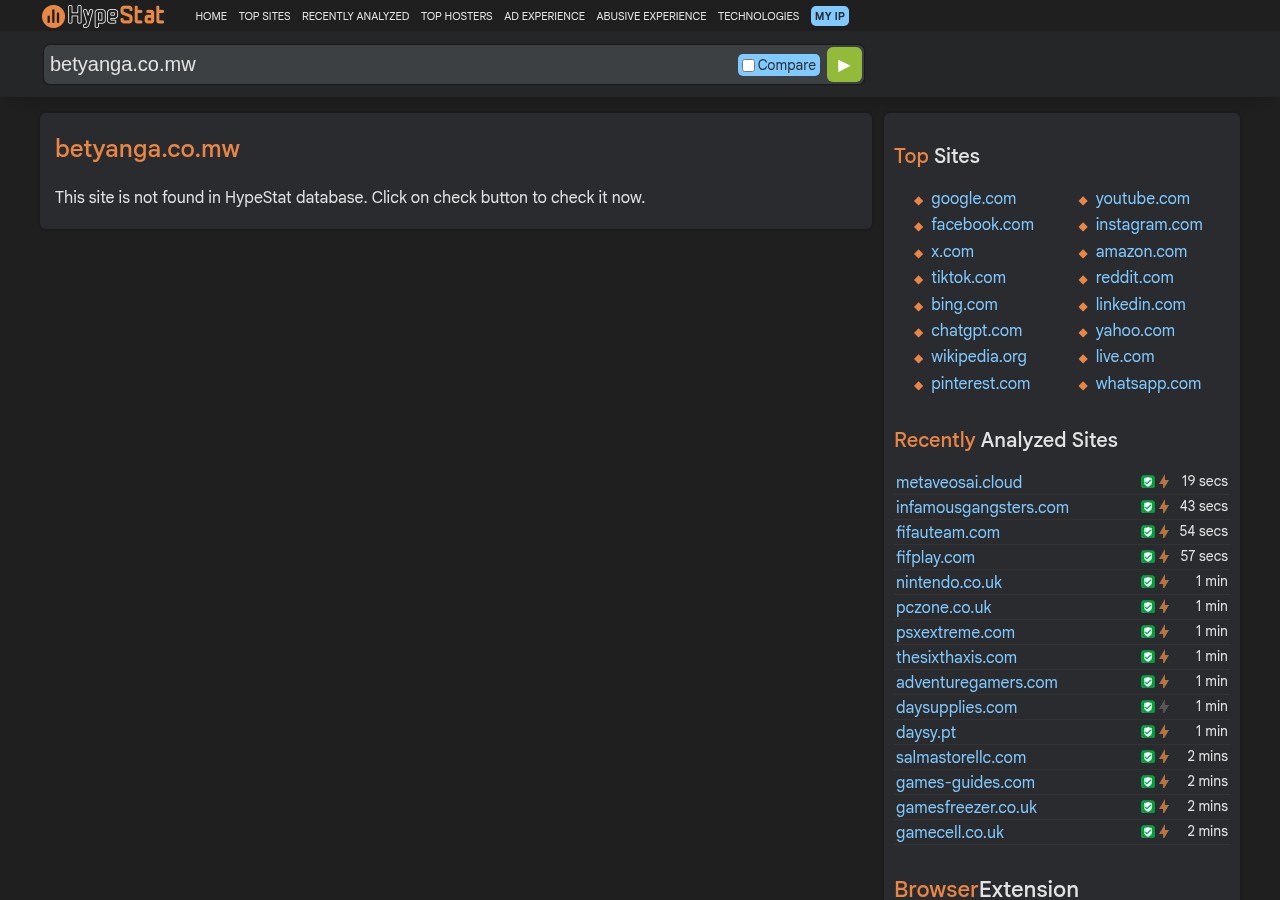Image resolution: width=1280 pixels, height=900 pixels.
Task: Open the HOME menu item
Action: [x=211, y=16]
